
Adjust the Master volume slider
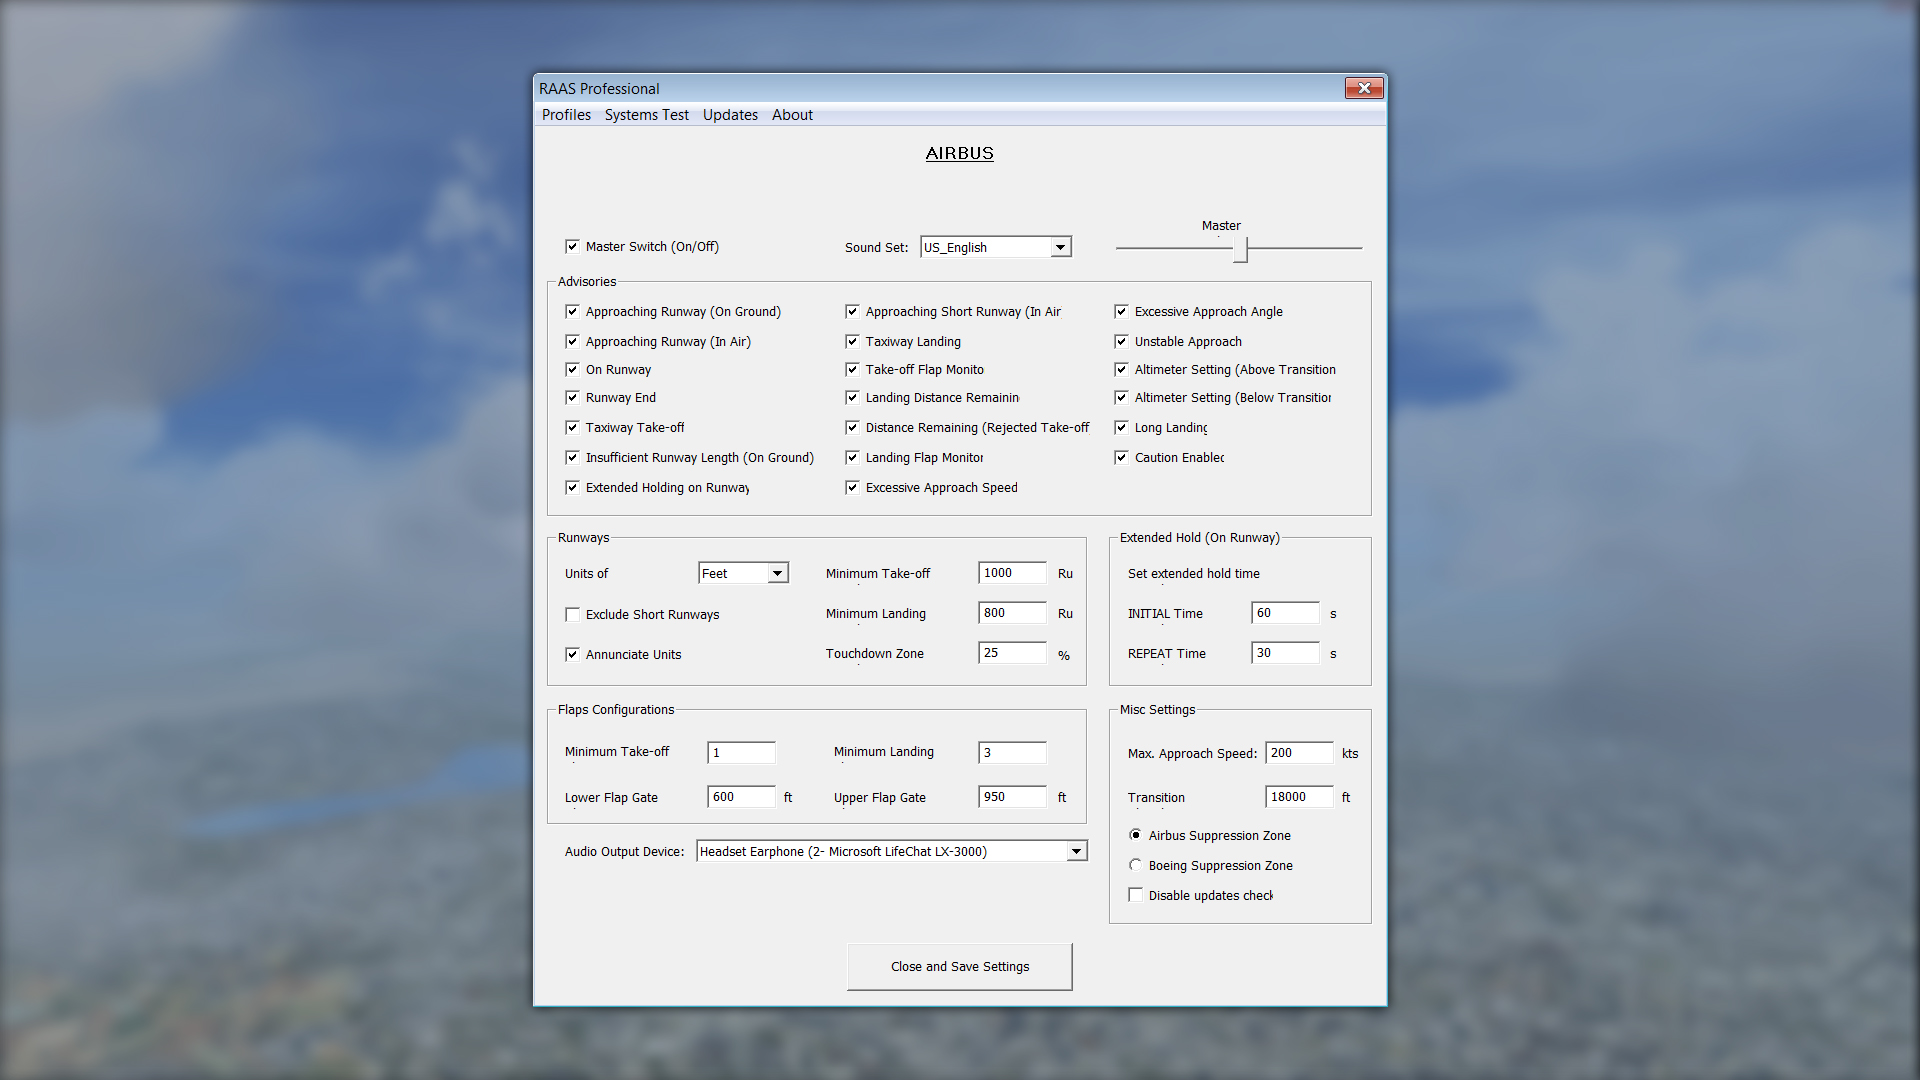tap(1240, 250)
